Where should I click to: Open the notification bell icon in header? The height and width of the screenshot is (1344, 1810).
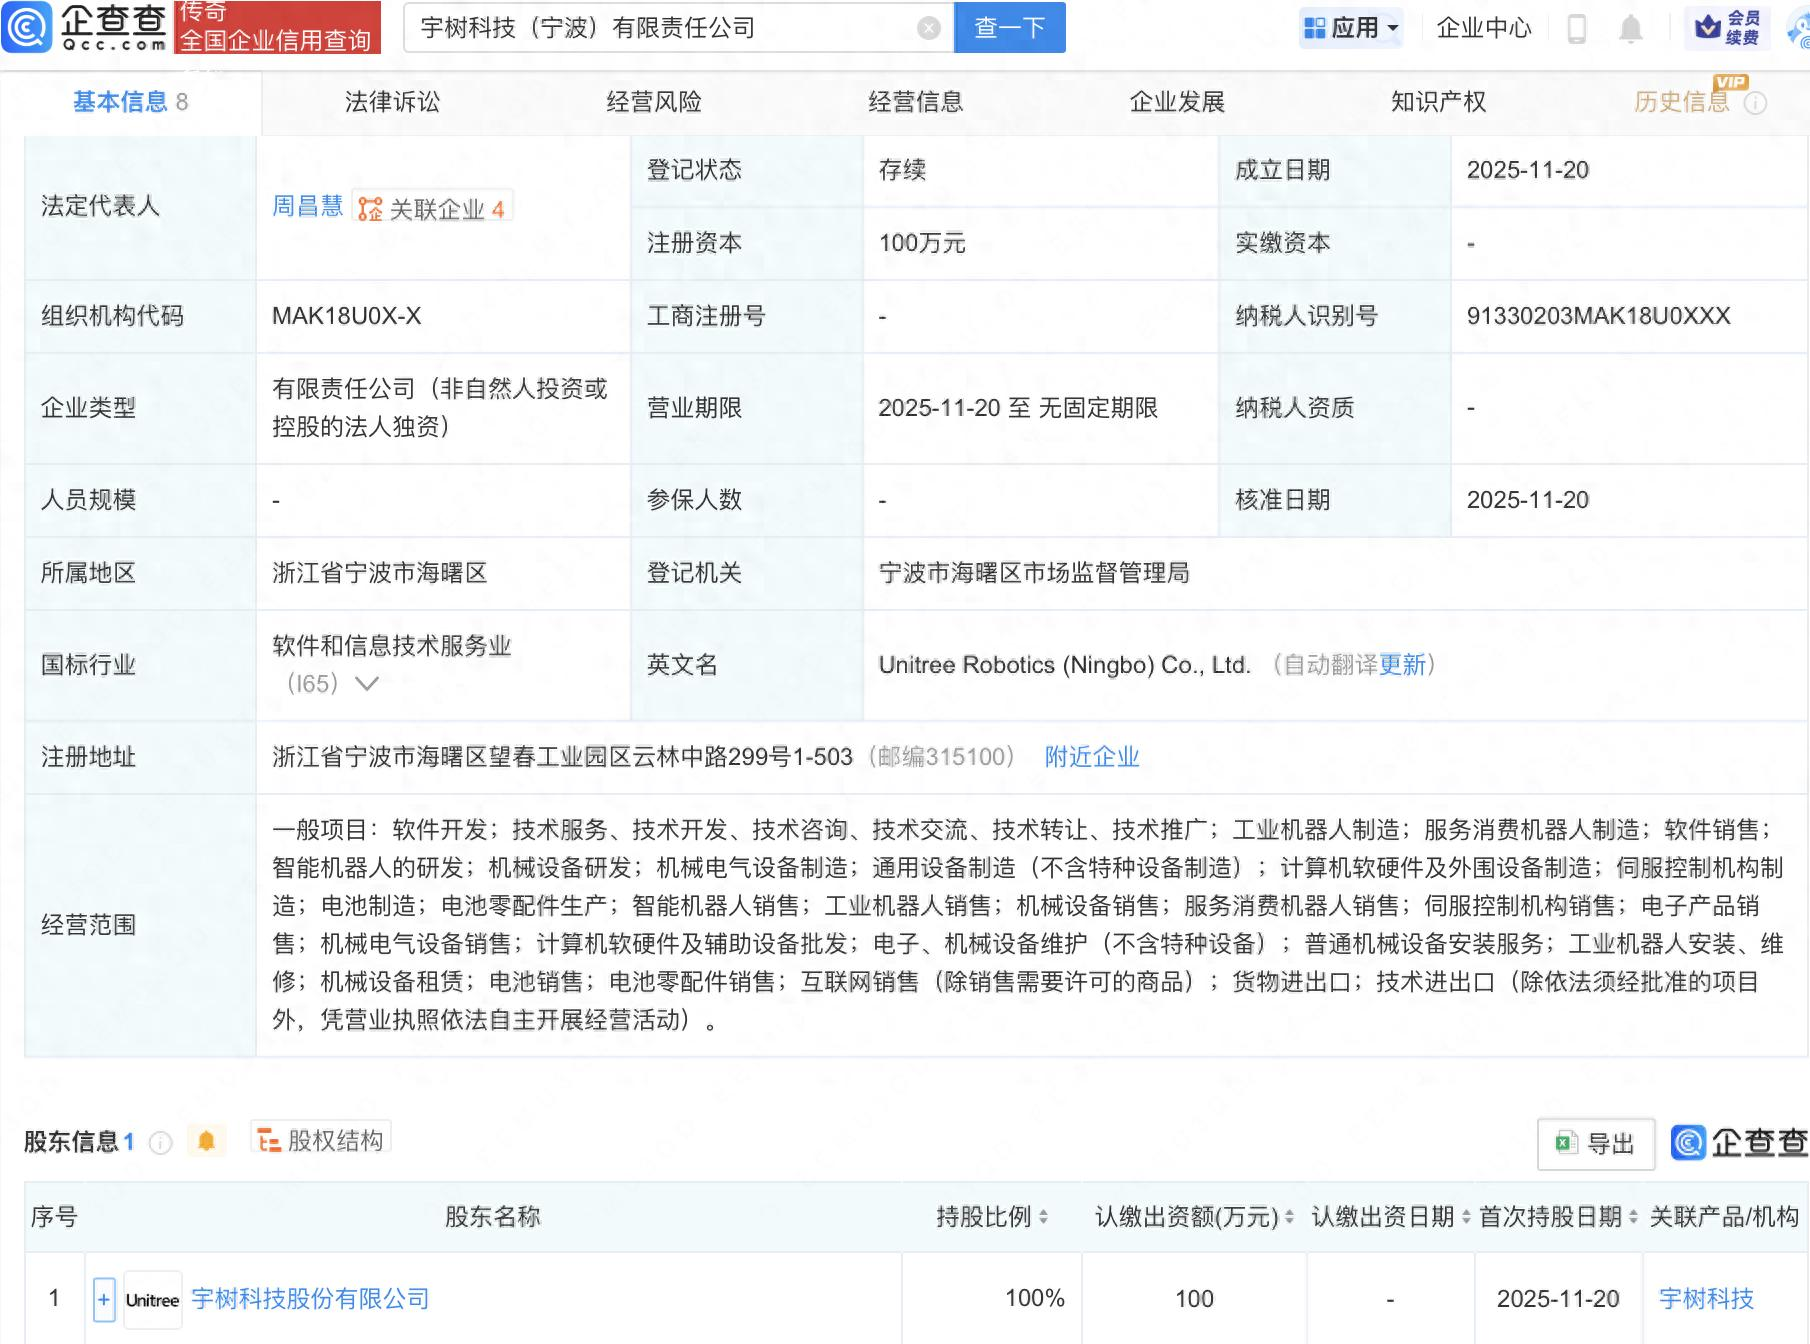[1630, 27]
